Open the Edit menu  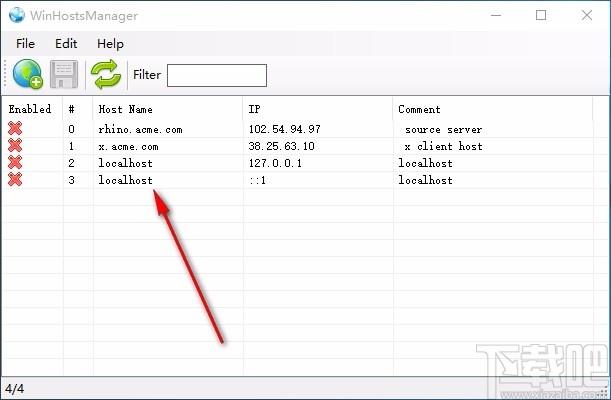point(66,44)
